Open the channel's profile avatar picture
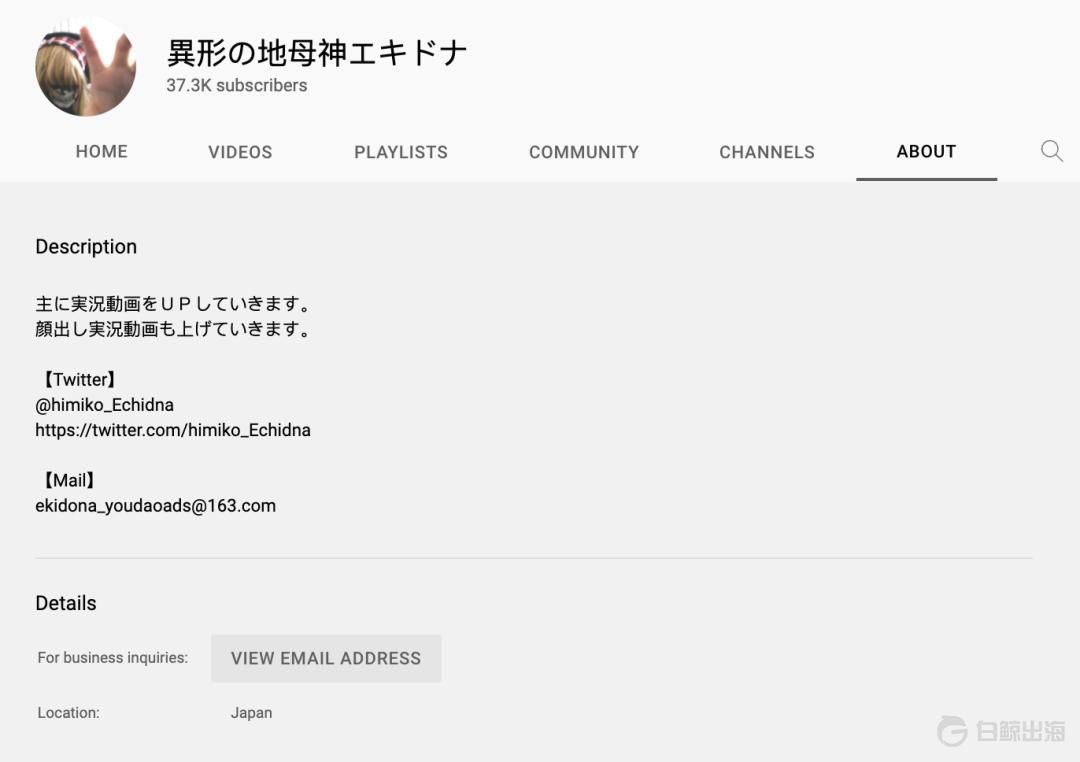Viewport: 1080px width, 762px height. click(86, 66)
